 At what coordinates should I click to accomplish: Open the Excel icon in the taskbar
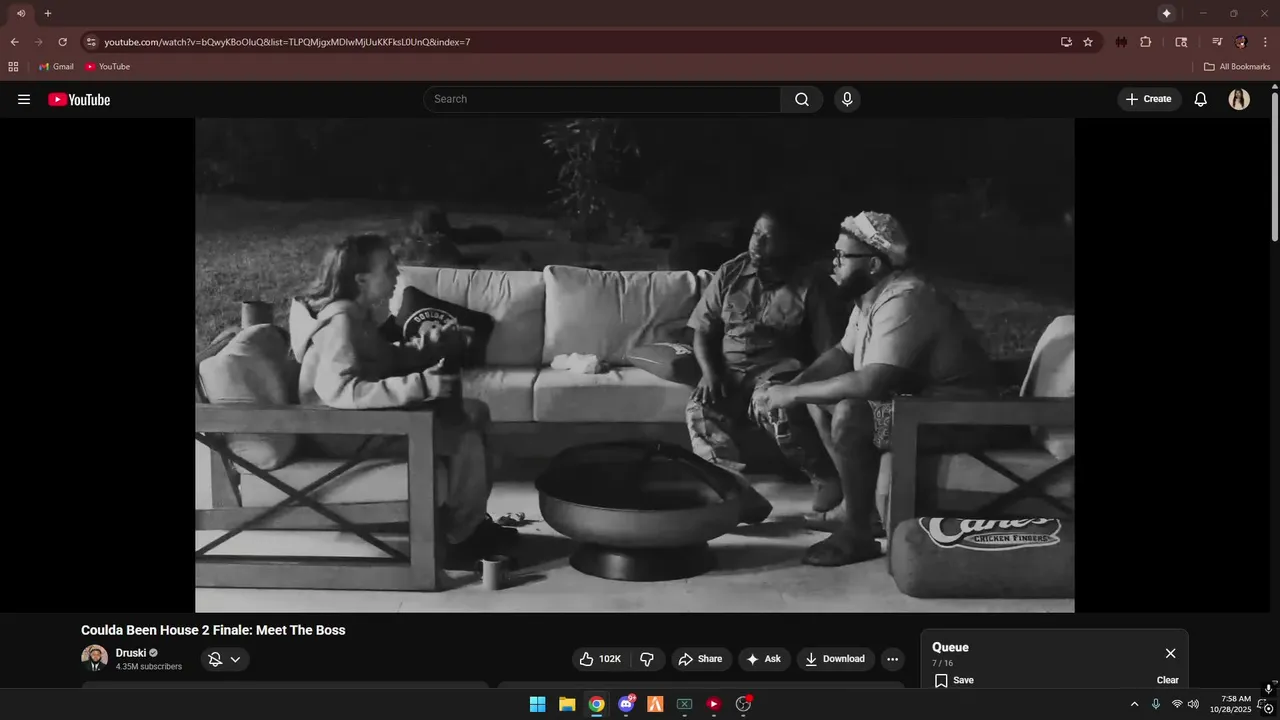684,704
